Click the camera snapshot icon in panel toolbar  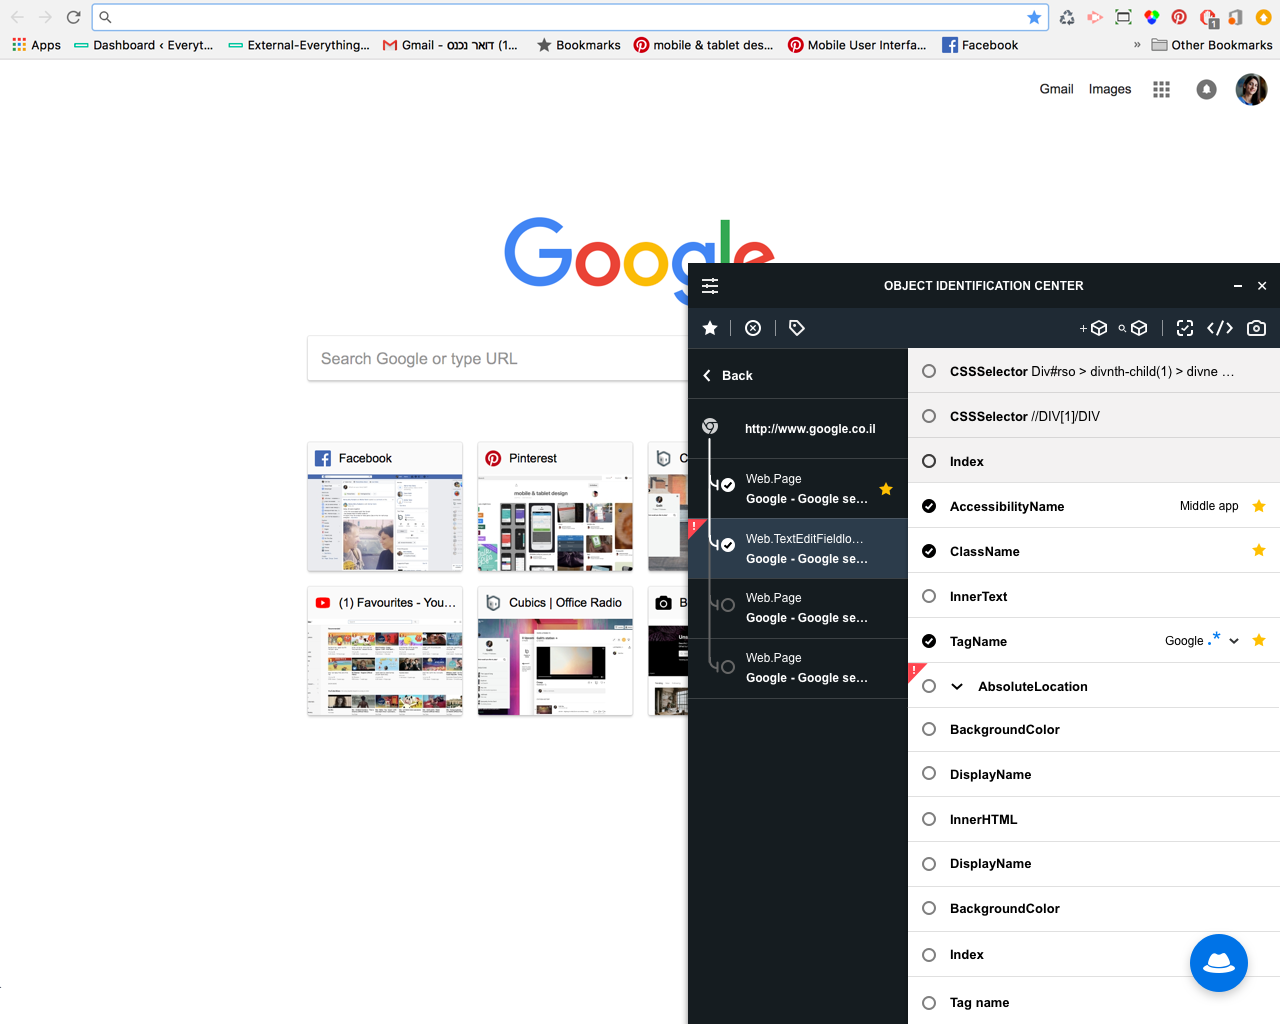[x=1257, y=328]
